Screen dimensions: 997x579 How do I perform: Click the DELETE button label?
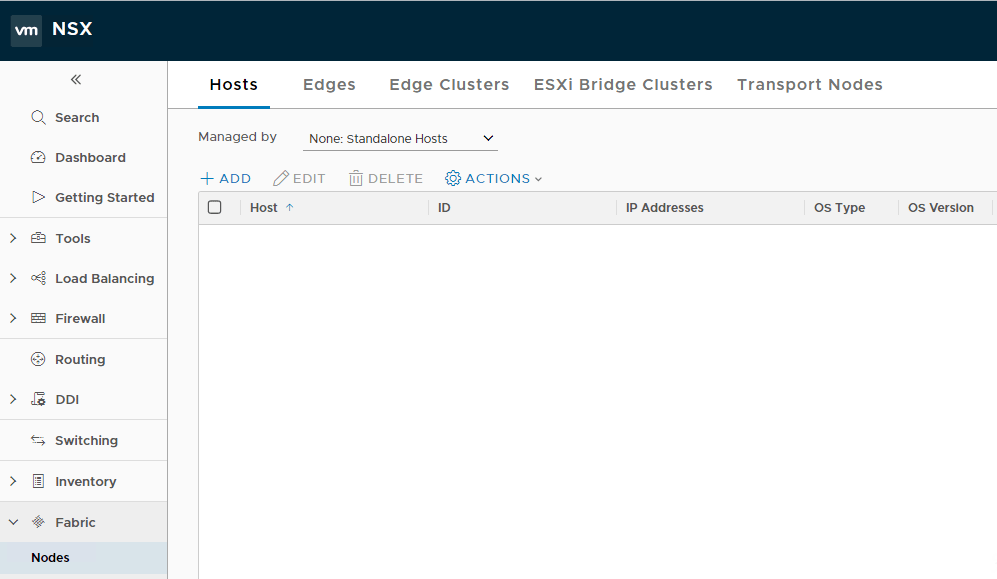pyautogui.click(x=395, y=179)
